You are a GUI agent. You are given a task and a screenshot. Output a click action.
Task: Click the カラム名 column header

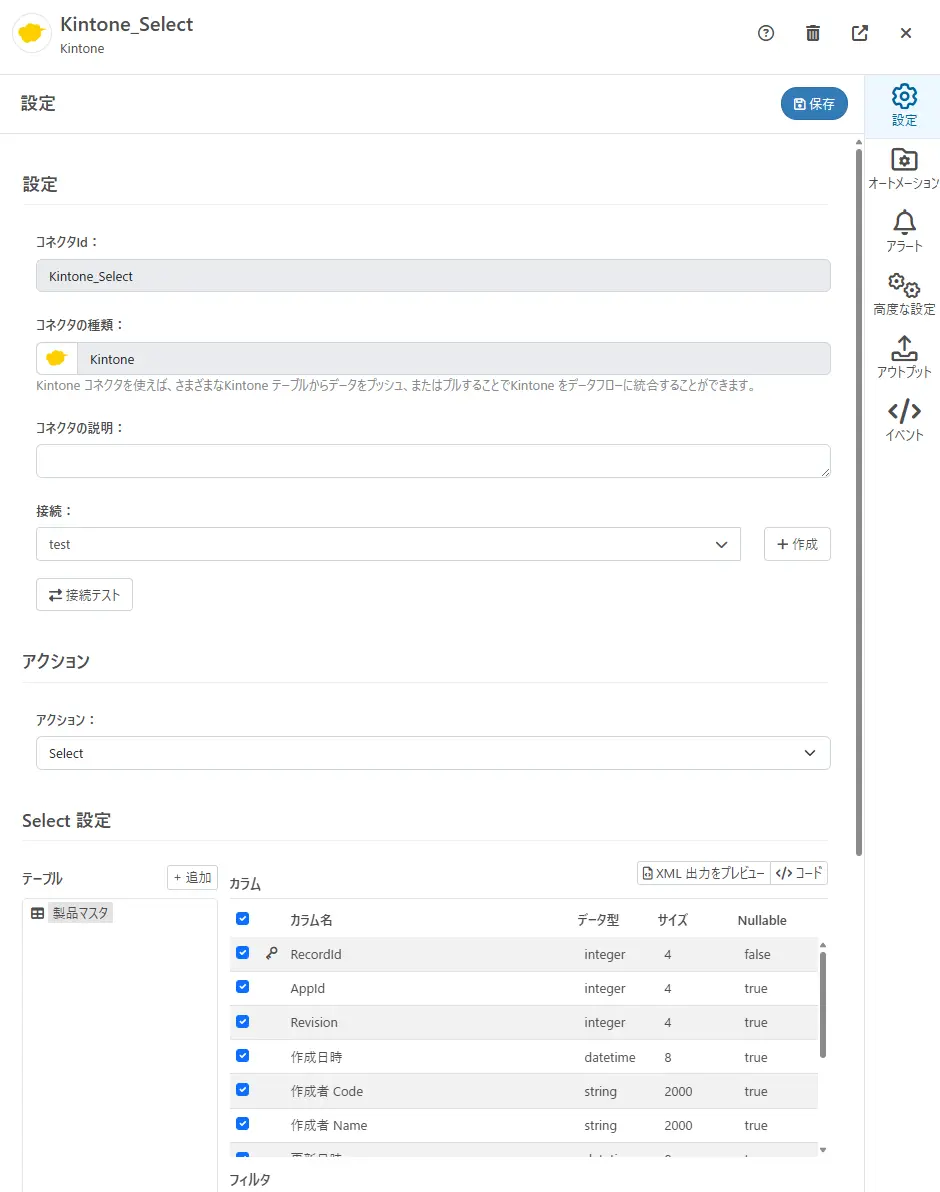point(311,920)
